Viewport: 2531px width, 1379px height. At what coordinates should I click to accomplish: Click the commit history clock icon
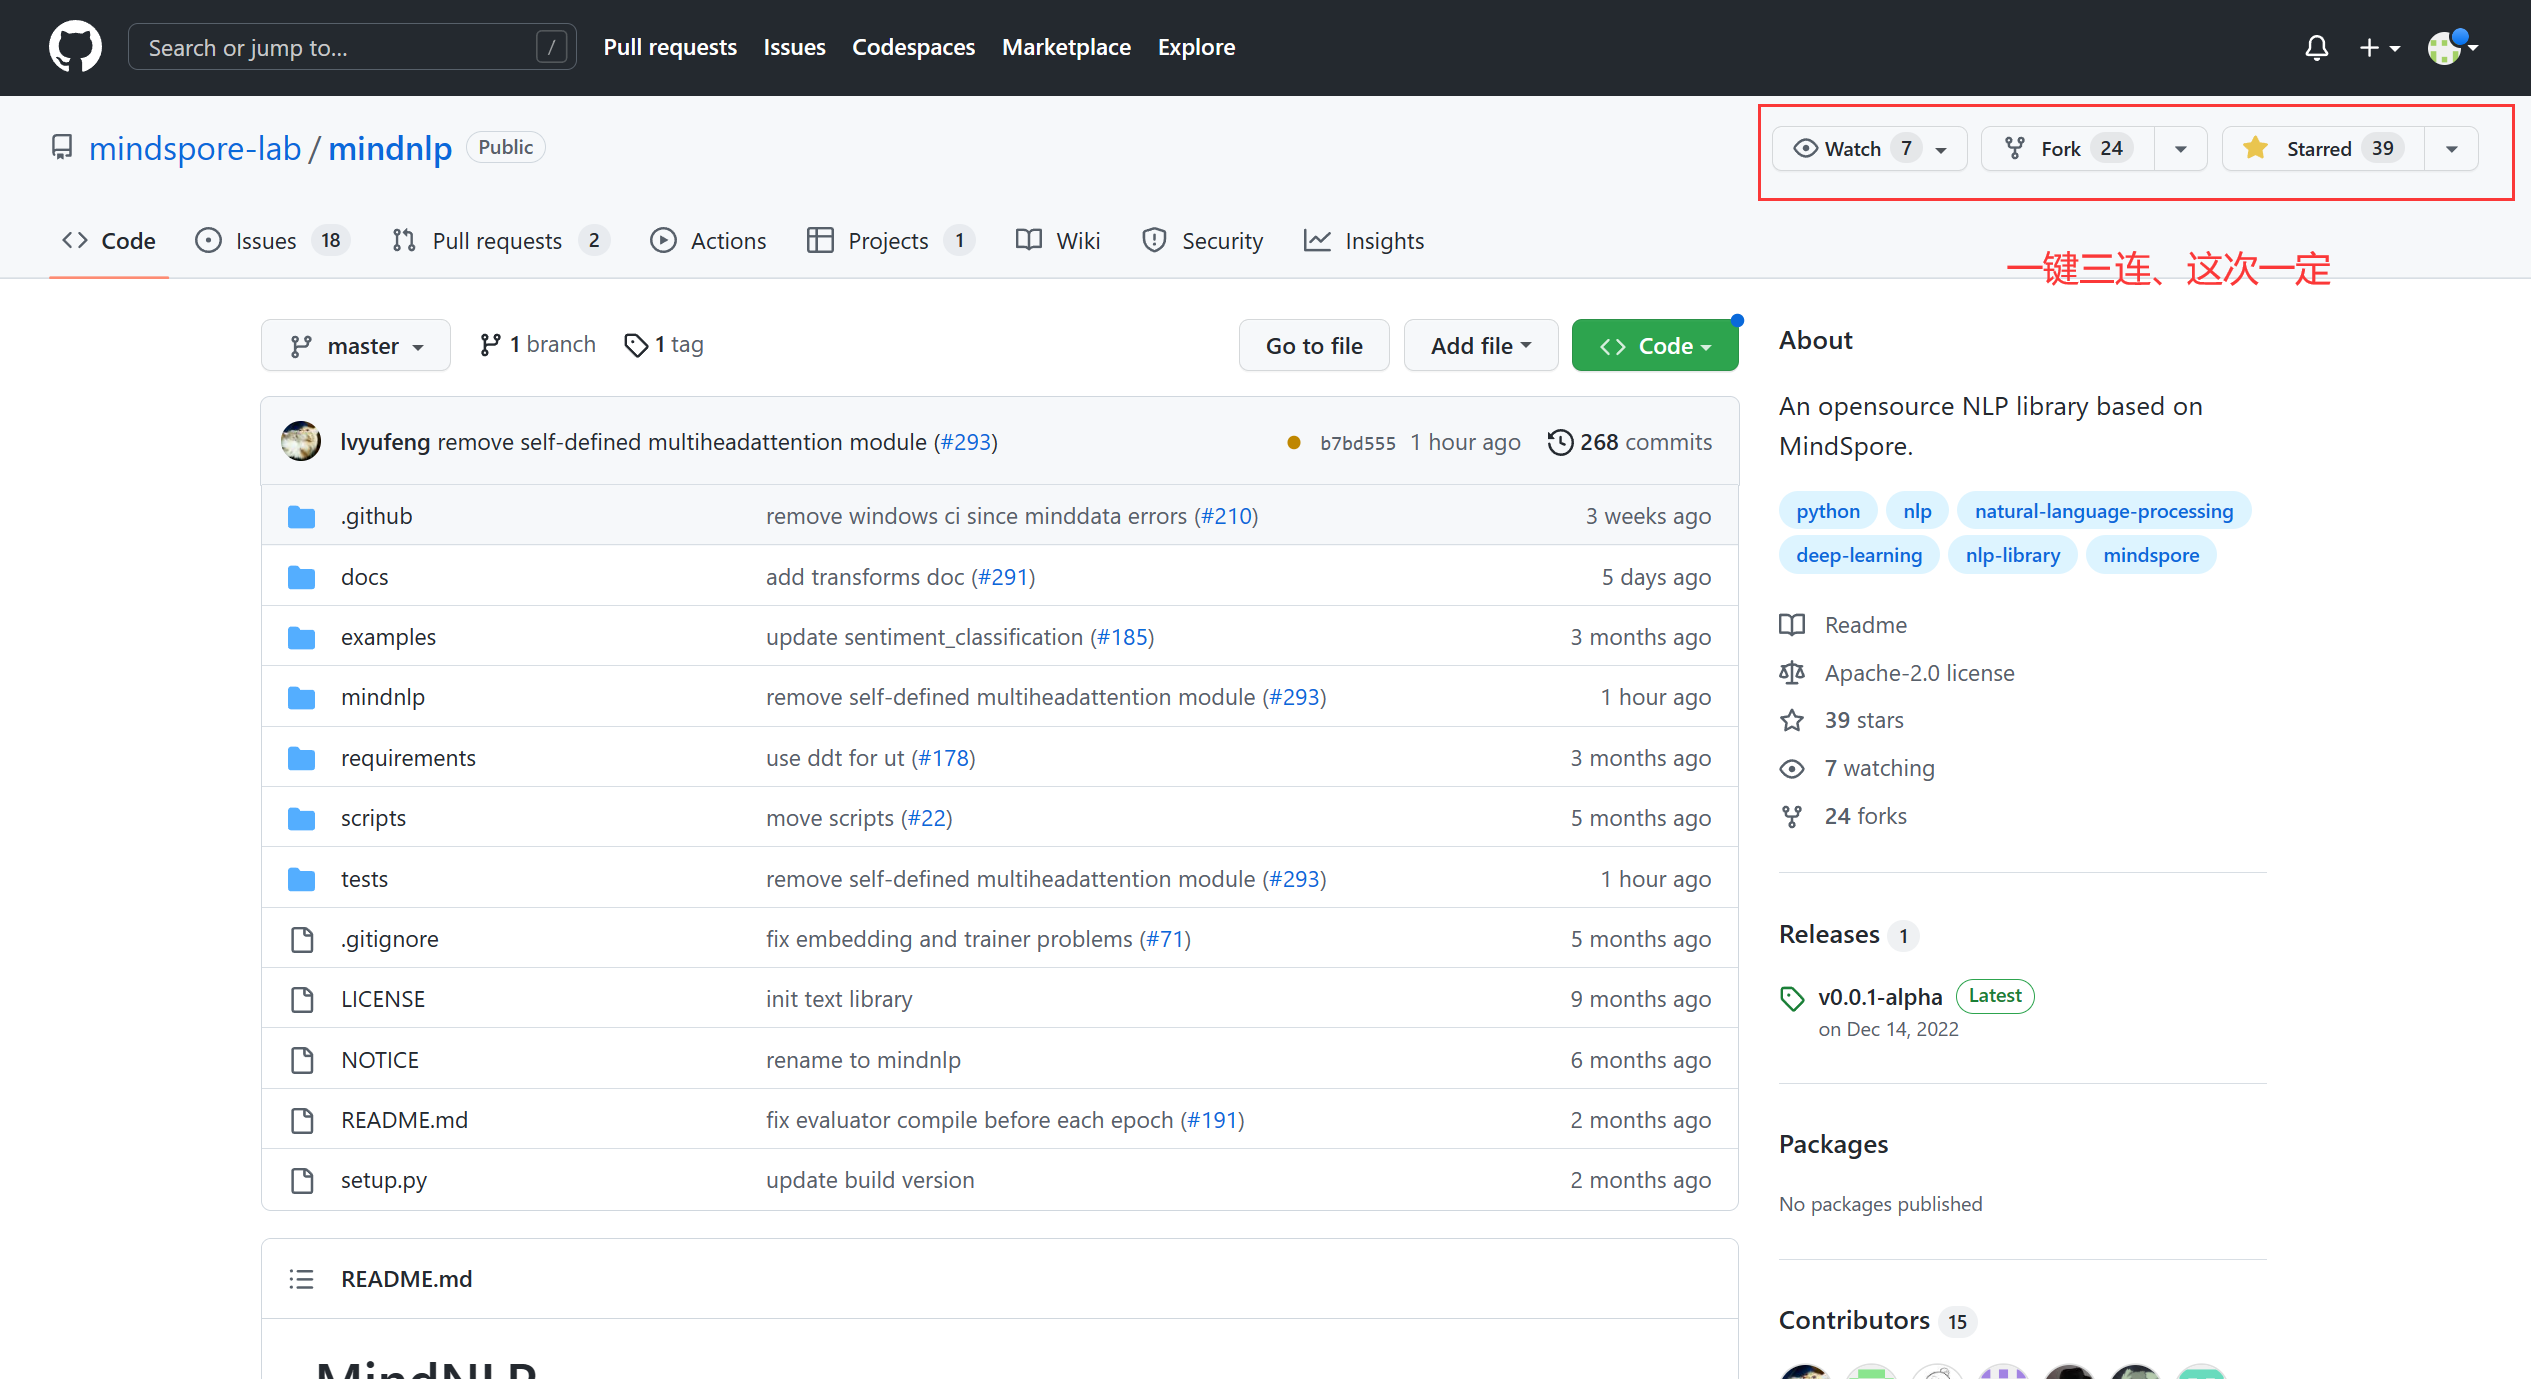pyautogui.click(x=1559, y=442)
